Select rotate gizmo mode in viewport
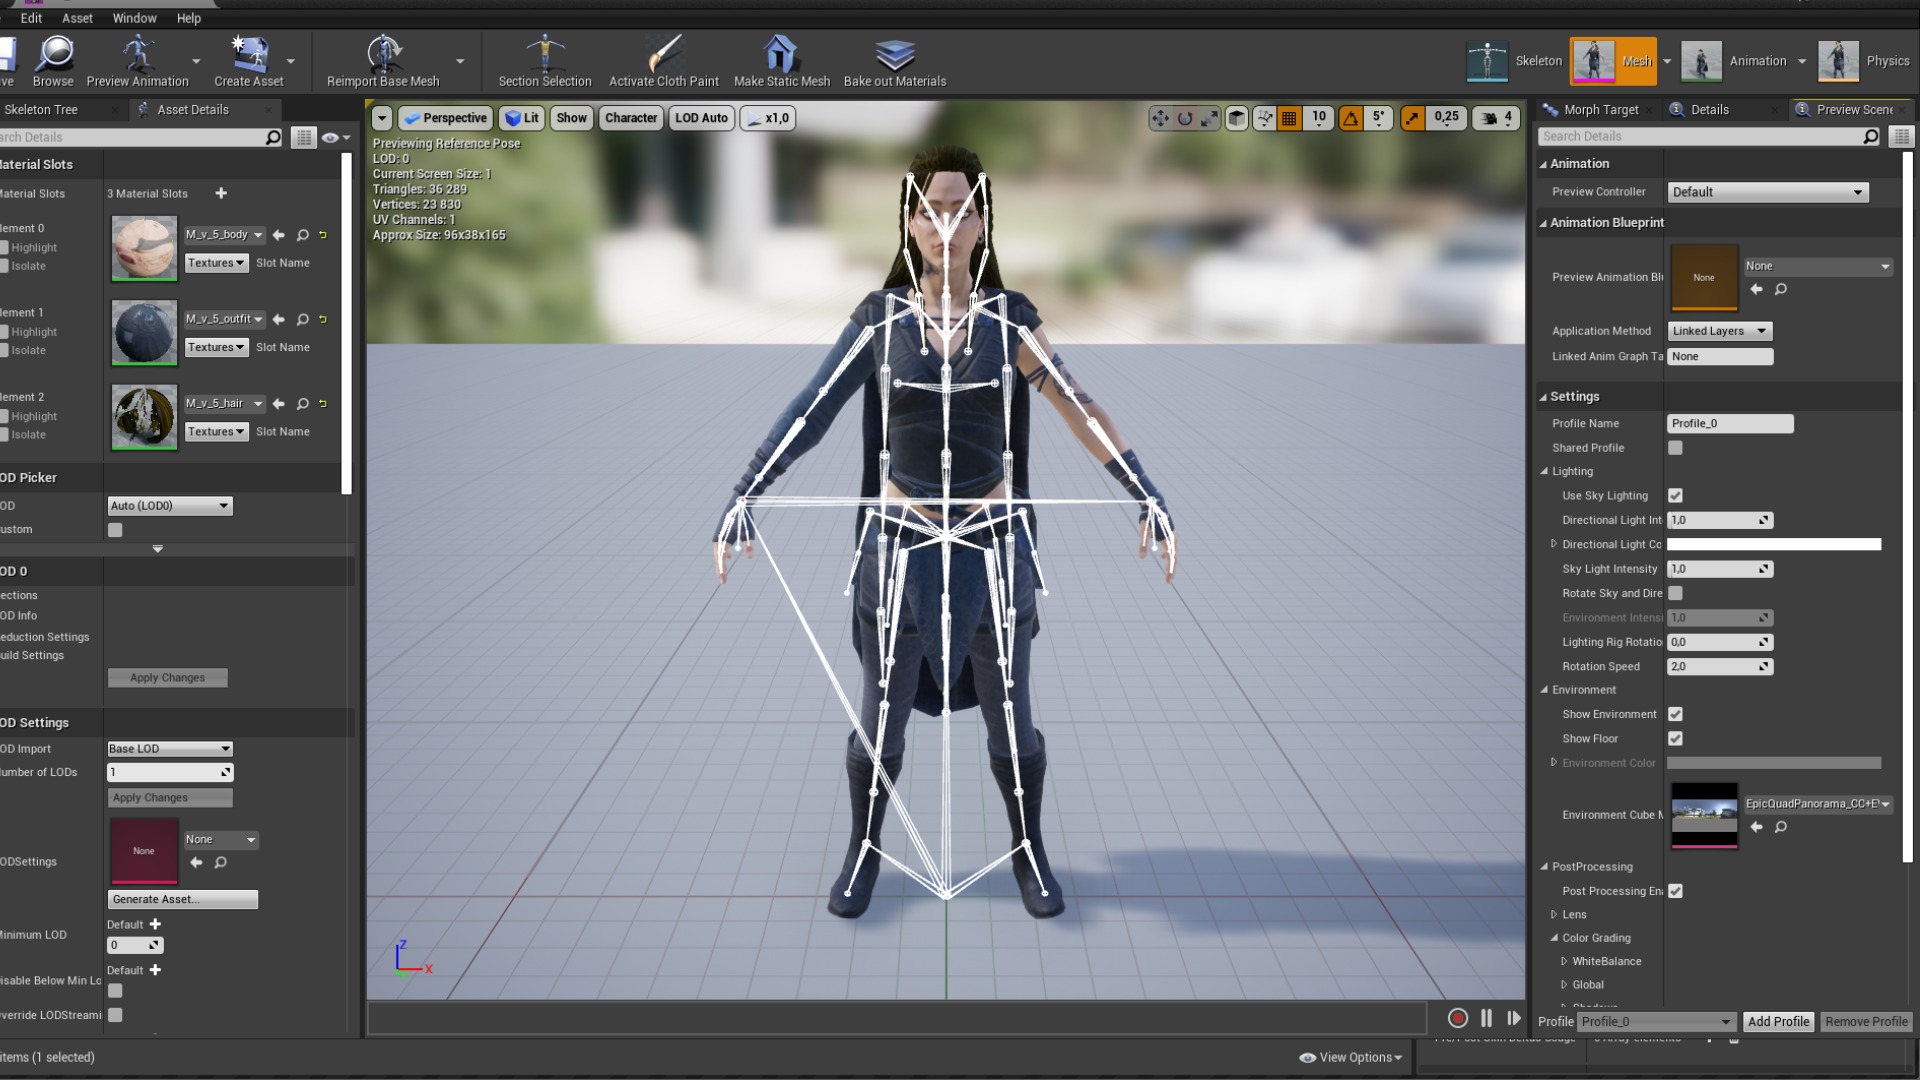This screenshot has height=1080, width=1920. (1185, 118)
